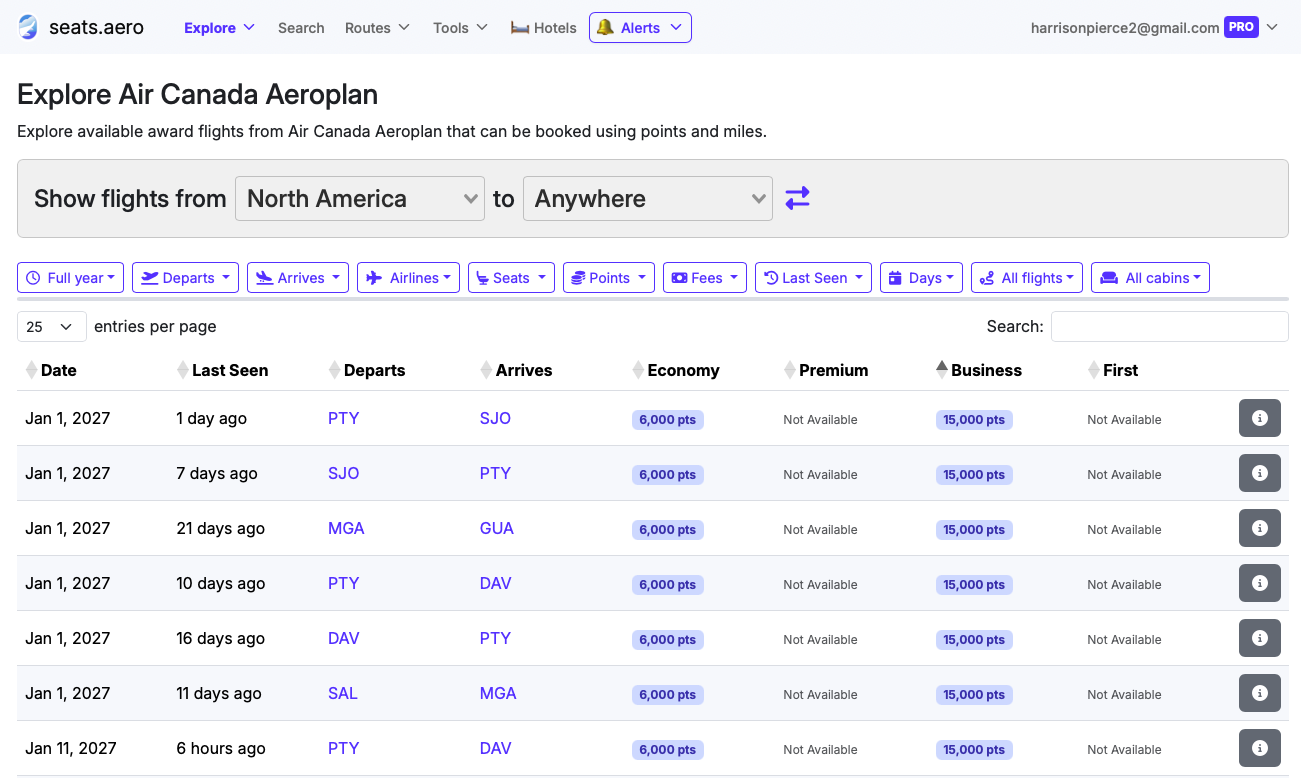This screenshot has width=1301, height=778.
Task: Open the Alerts menu button
Action: coord(640,28)
